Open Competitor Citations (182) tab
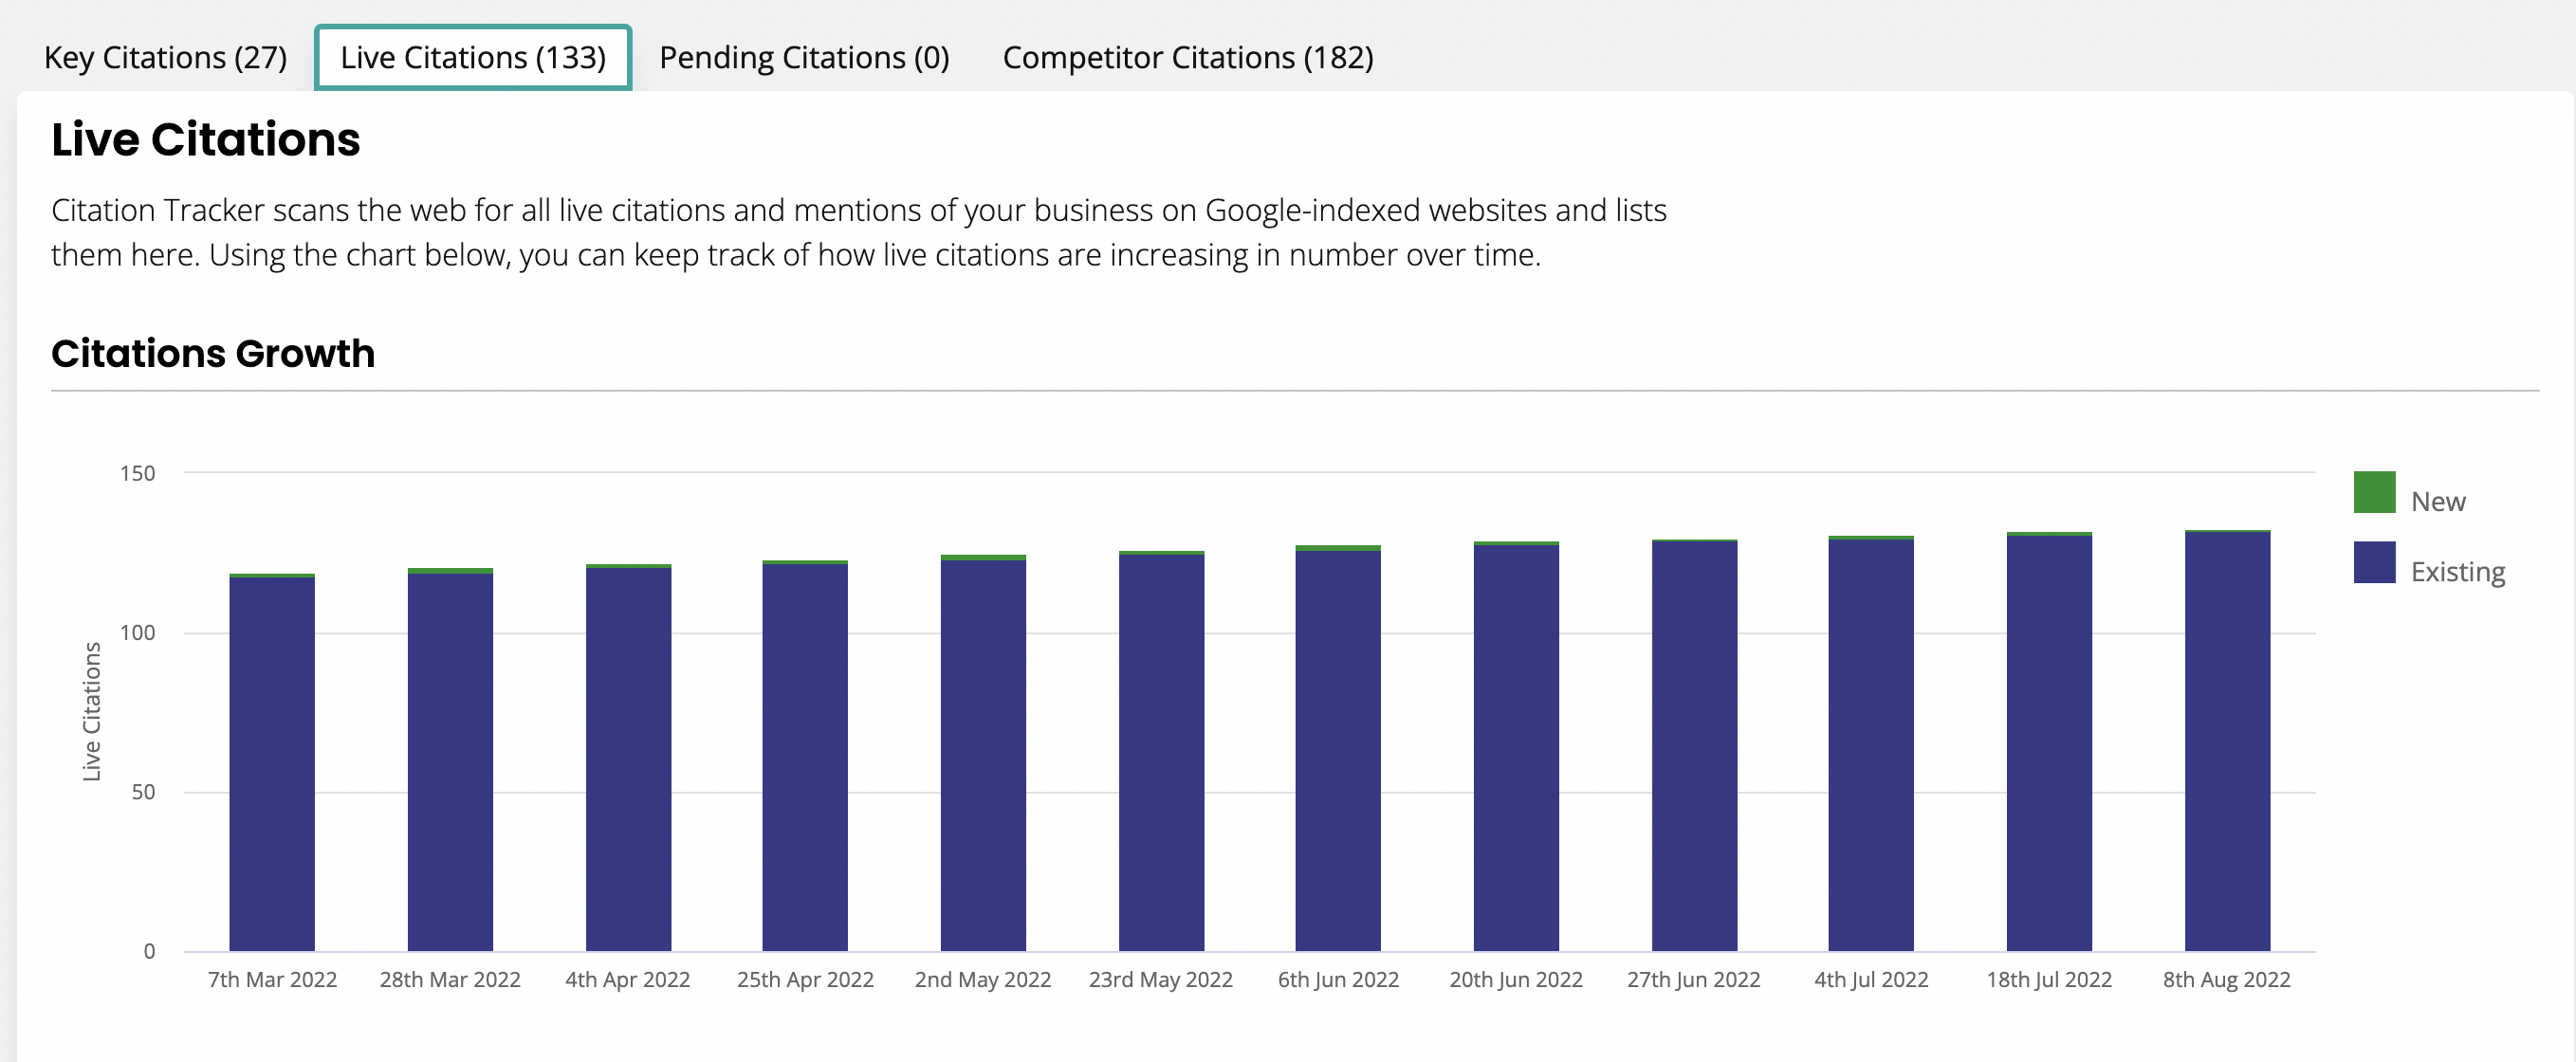The height and width of the screenshot is (1062, 2576). tap(1188, 58)
